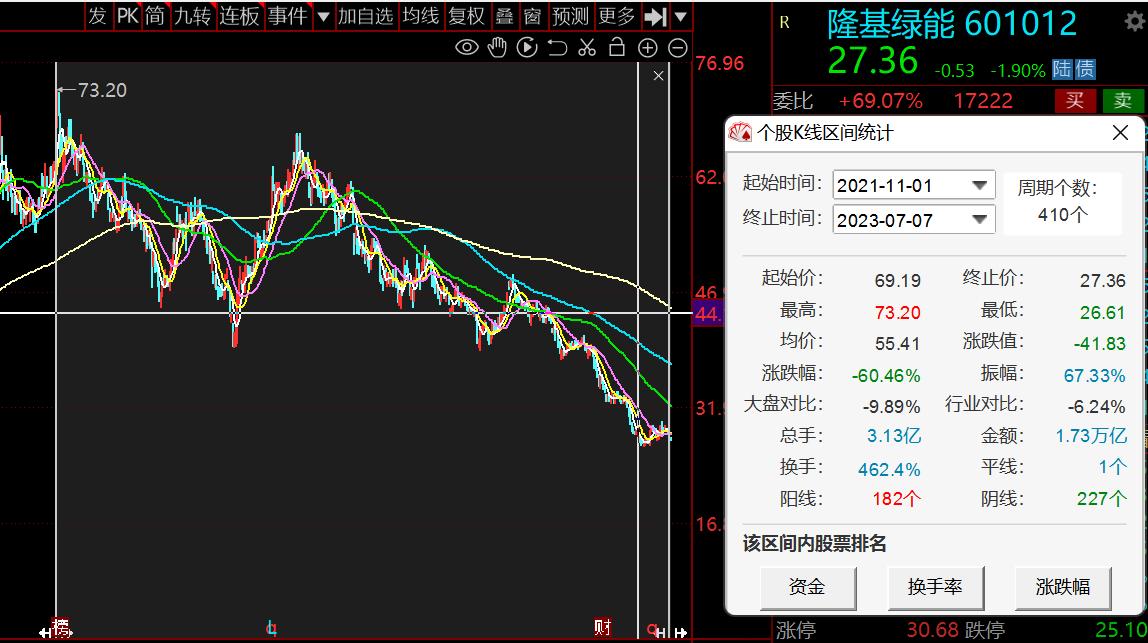The image size is (1148, 643).
Task: Click the 资金 ranking button
Action: [x=807, y=588]
